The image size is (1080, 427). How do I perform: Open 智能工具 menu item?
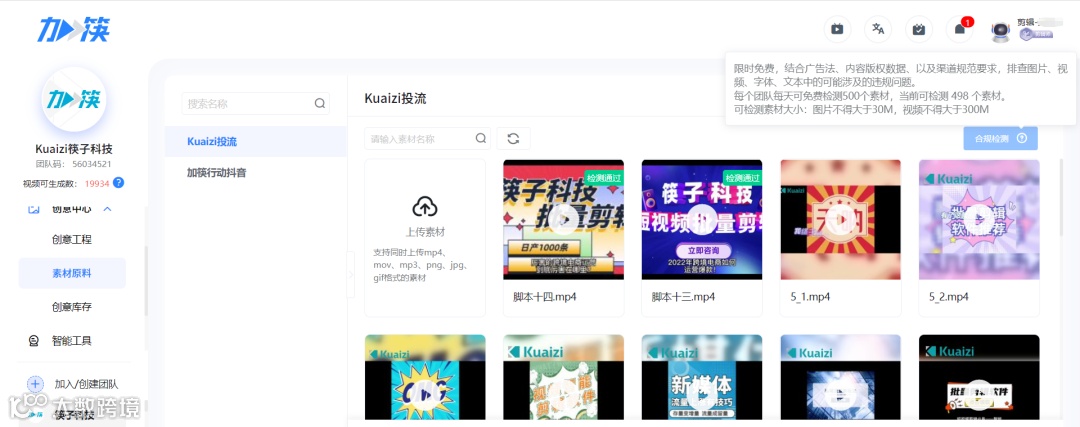(x=72, y=340)
